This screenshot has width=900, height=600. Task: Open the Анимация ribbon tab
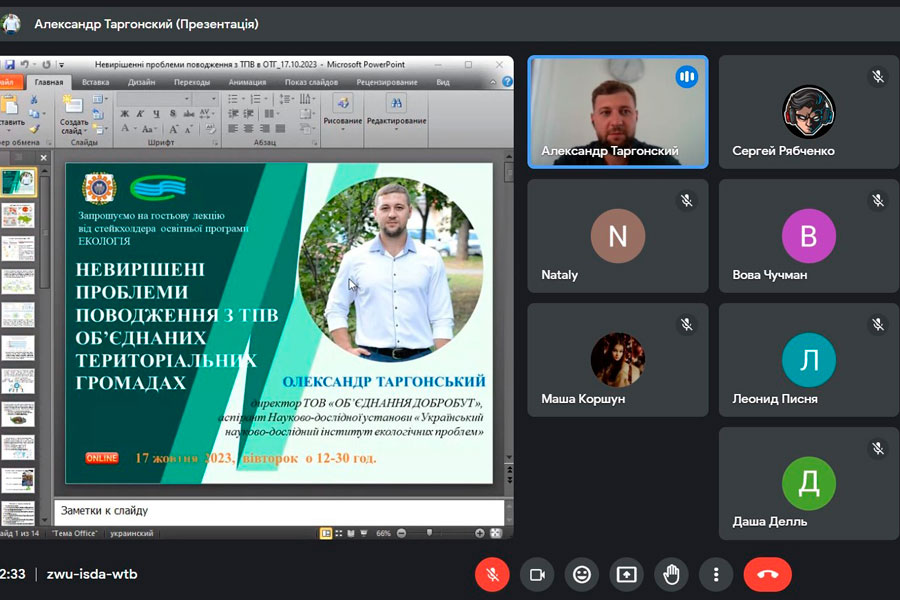tap(247, 82)
